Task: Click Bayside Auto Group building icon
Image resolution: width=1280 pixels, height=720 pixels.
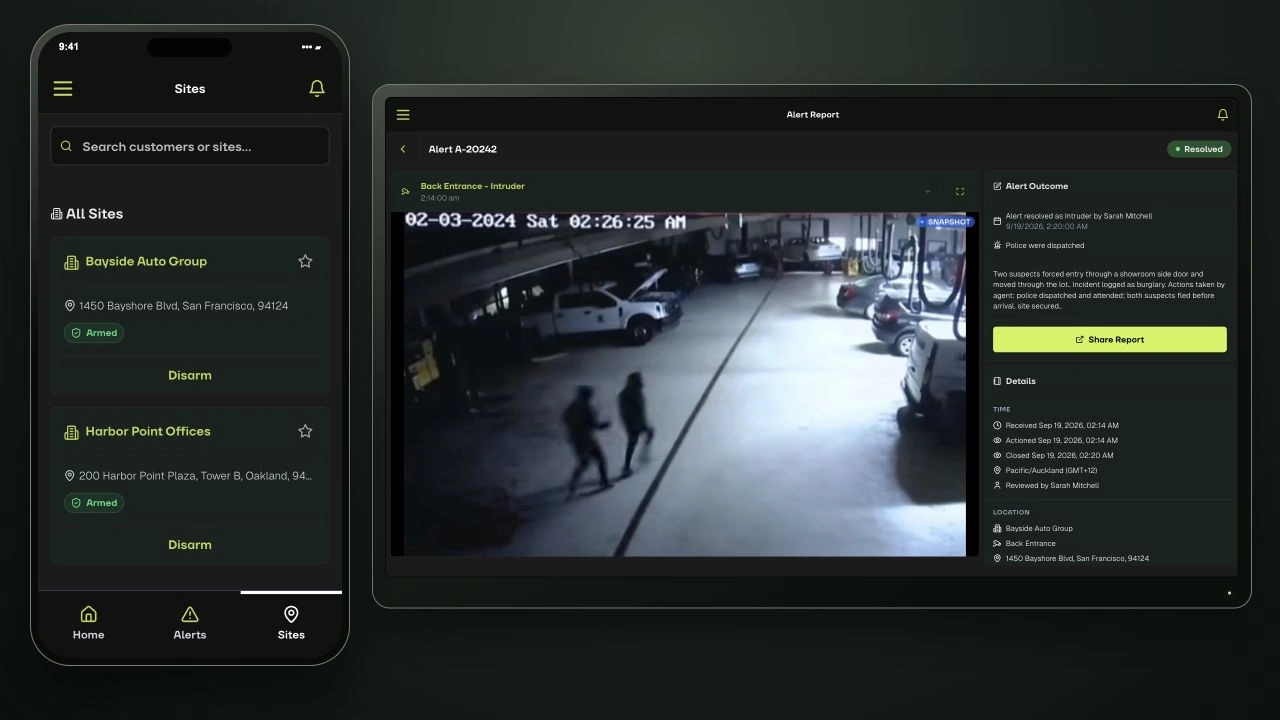Action: tap(71, 262)
